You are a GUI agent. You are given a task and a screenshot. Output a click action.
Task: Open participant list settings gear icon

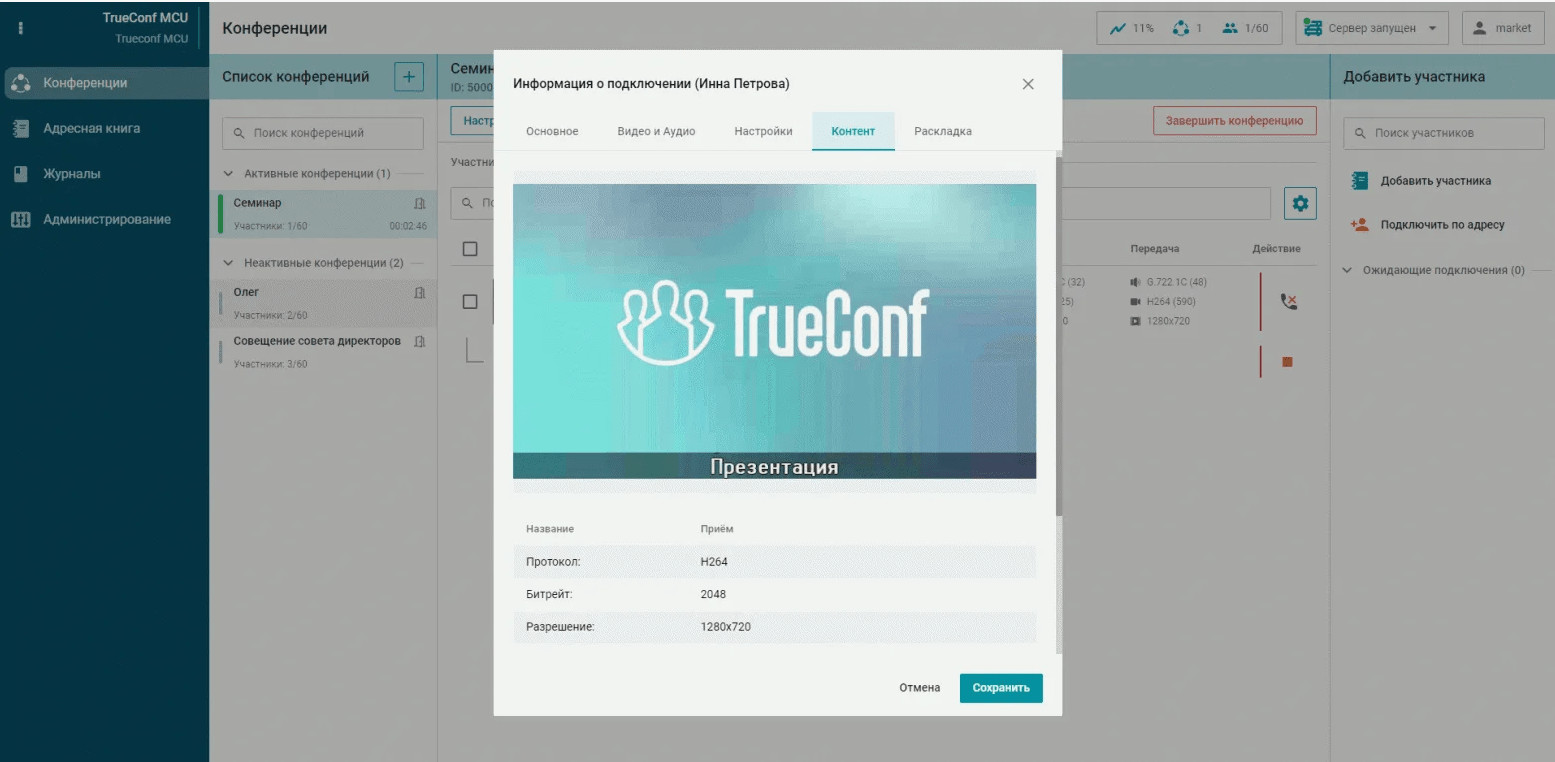(1299, 203)
